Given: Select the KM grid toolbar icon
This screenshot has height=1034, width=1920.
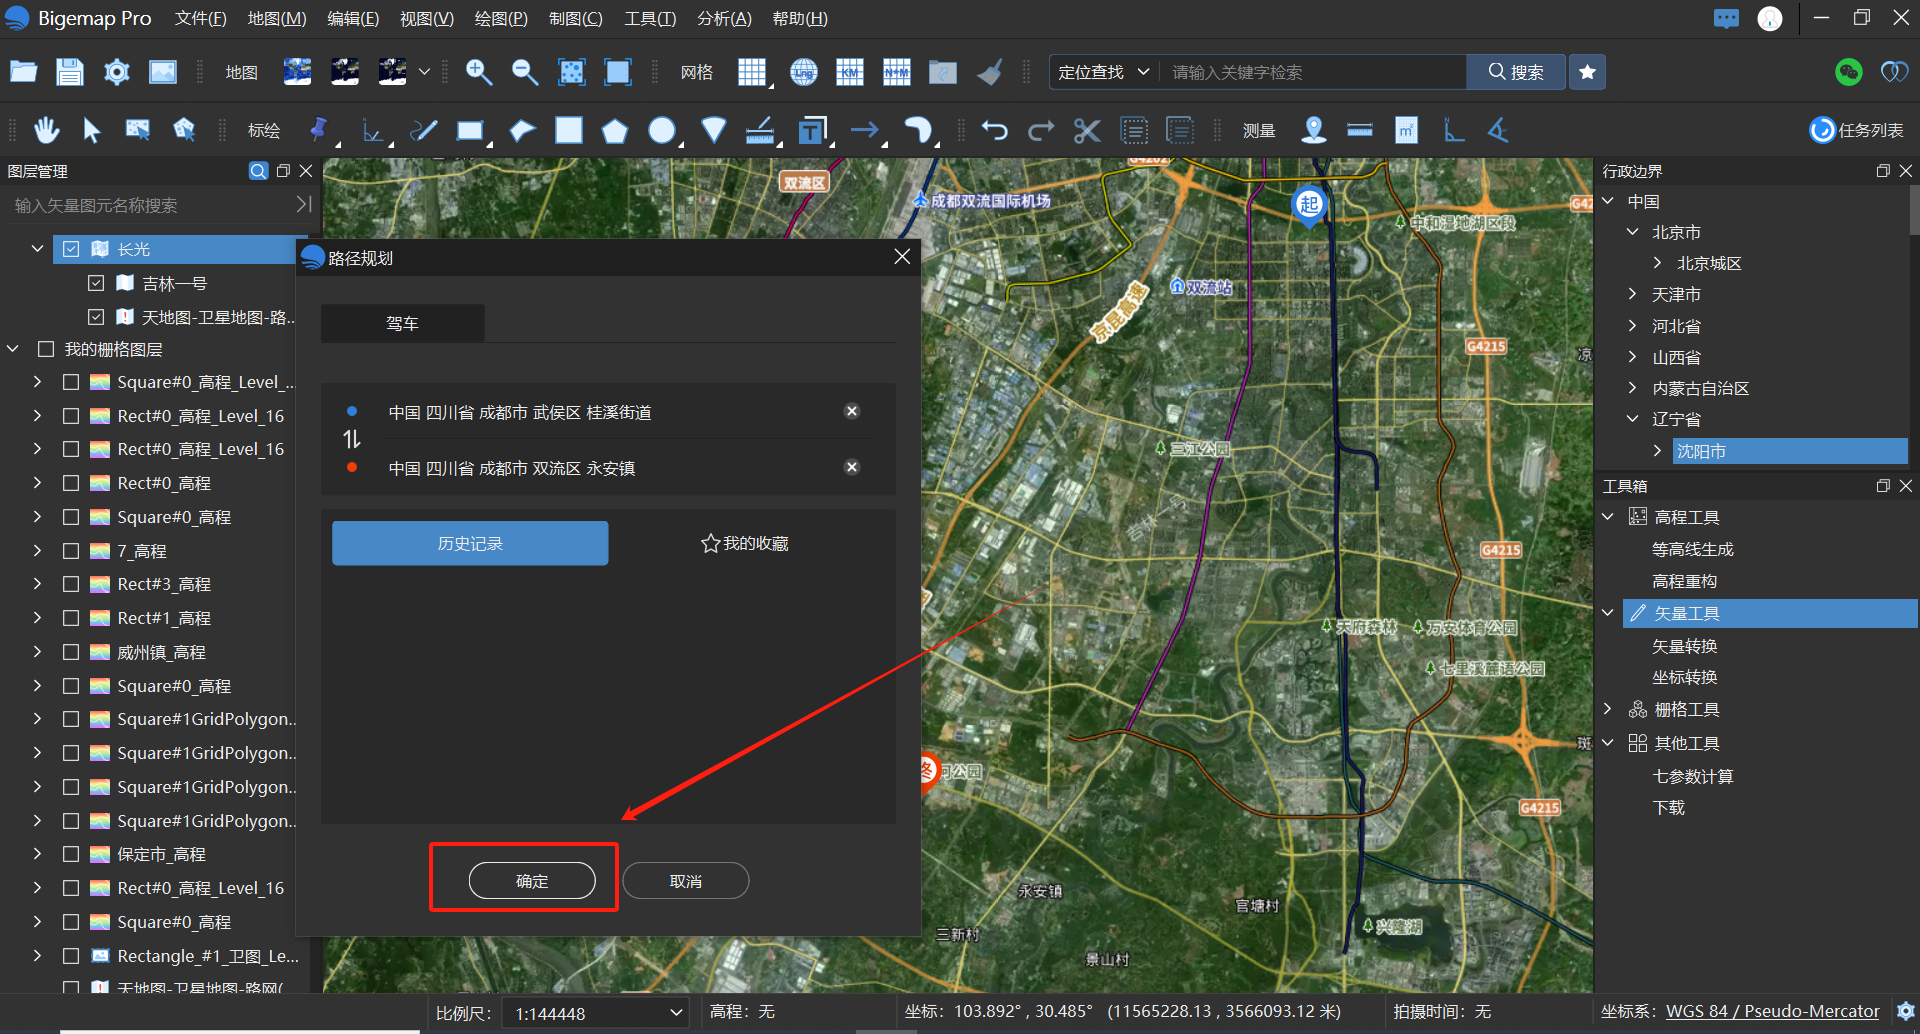Looking at the screenshot, I should point(849,72).
